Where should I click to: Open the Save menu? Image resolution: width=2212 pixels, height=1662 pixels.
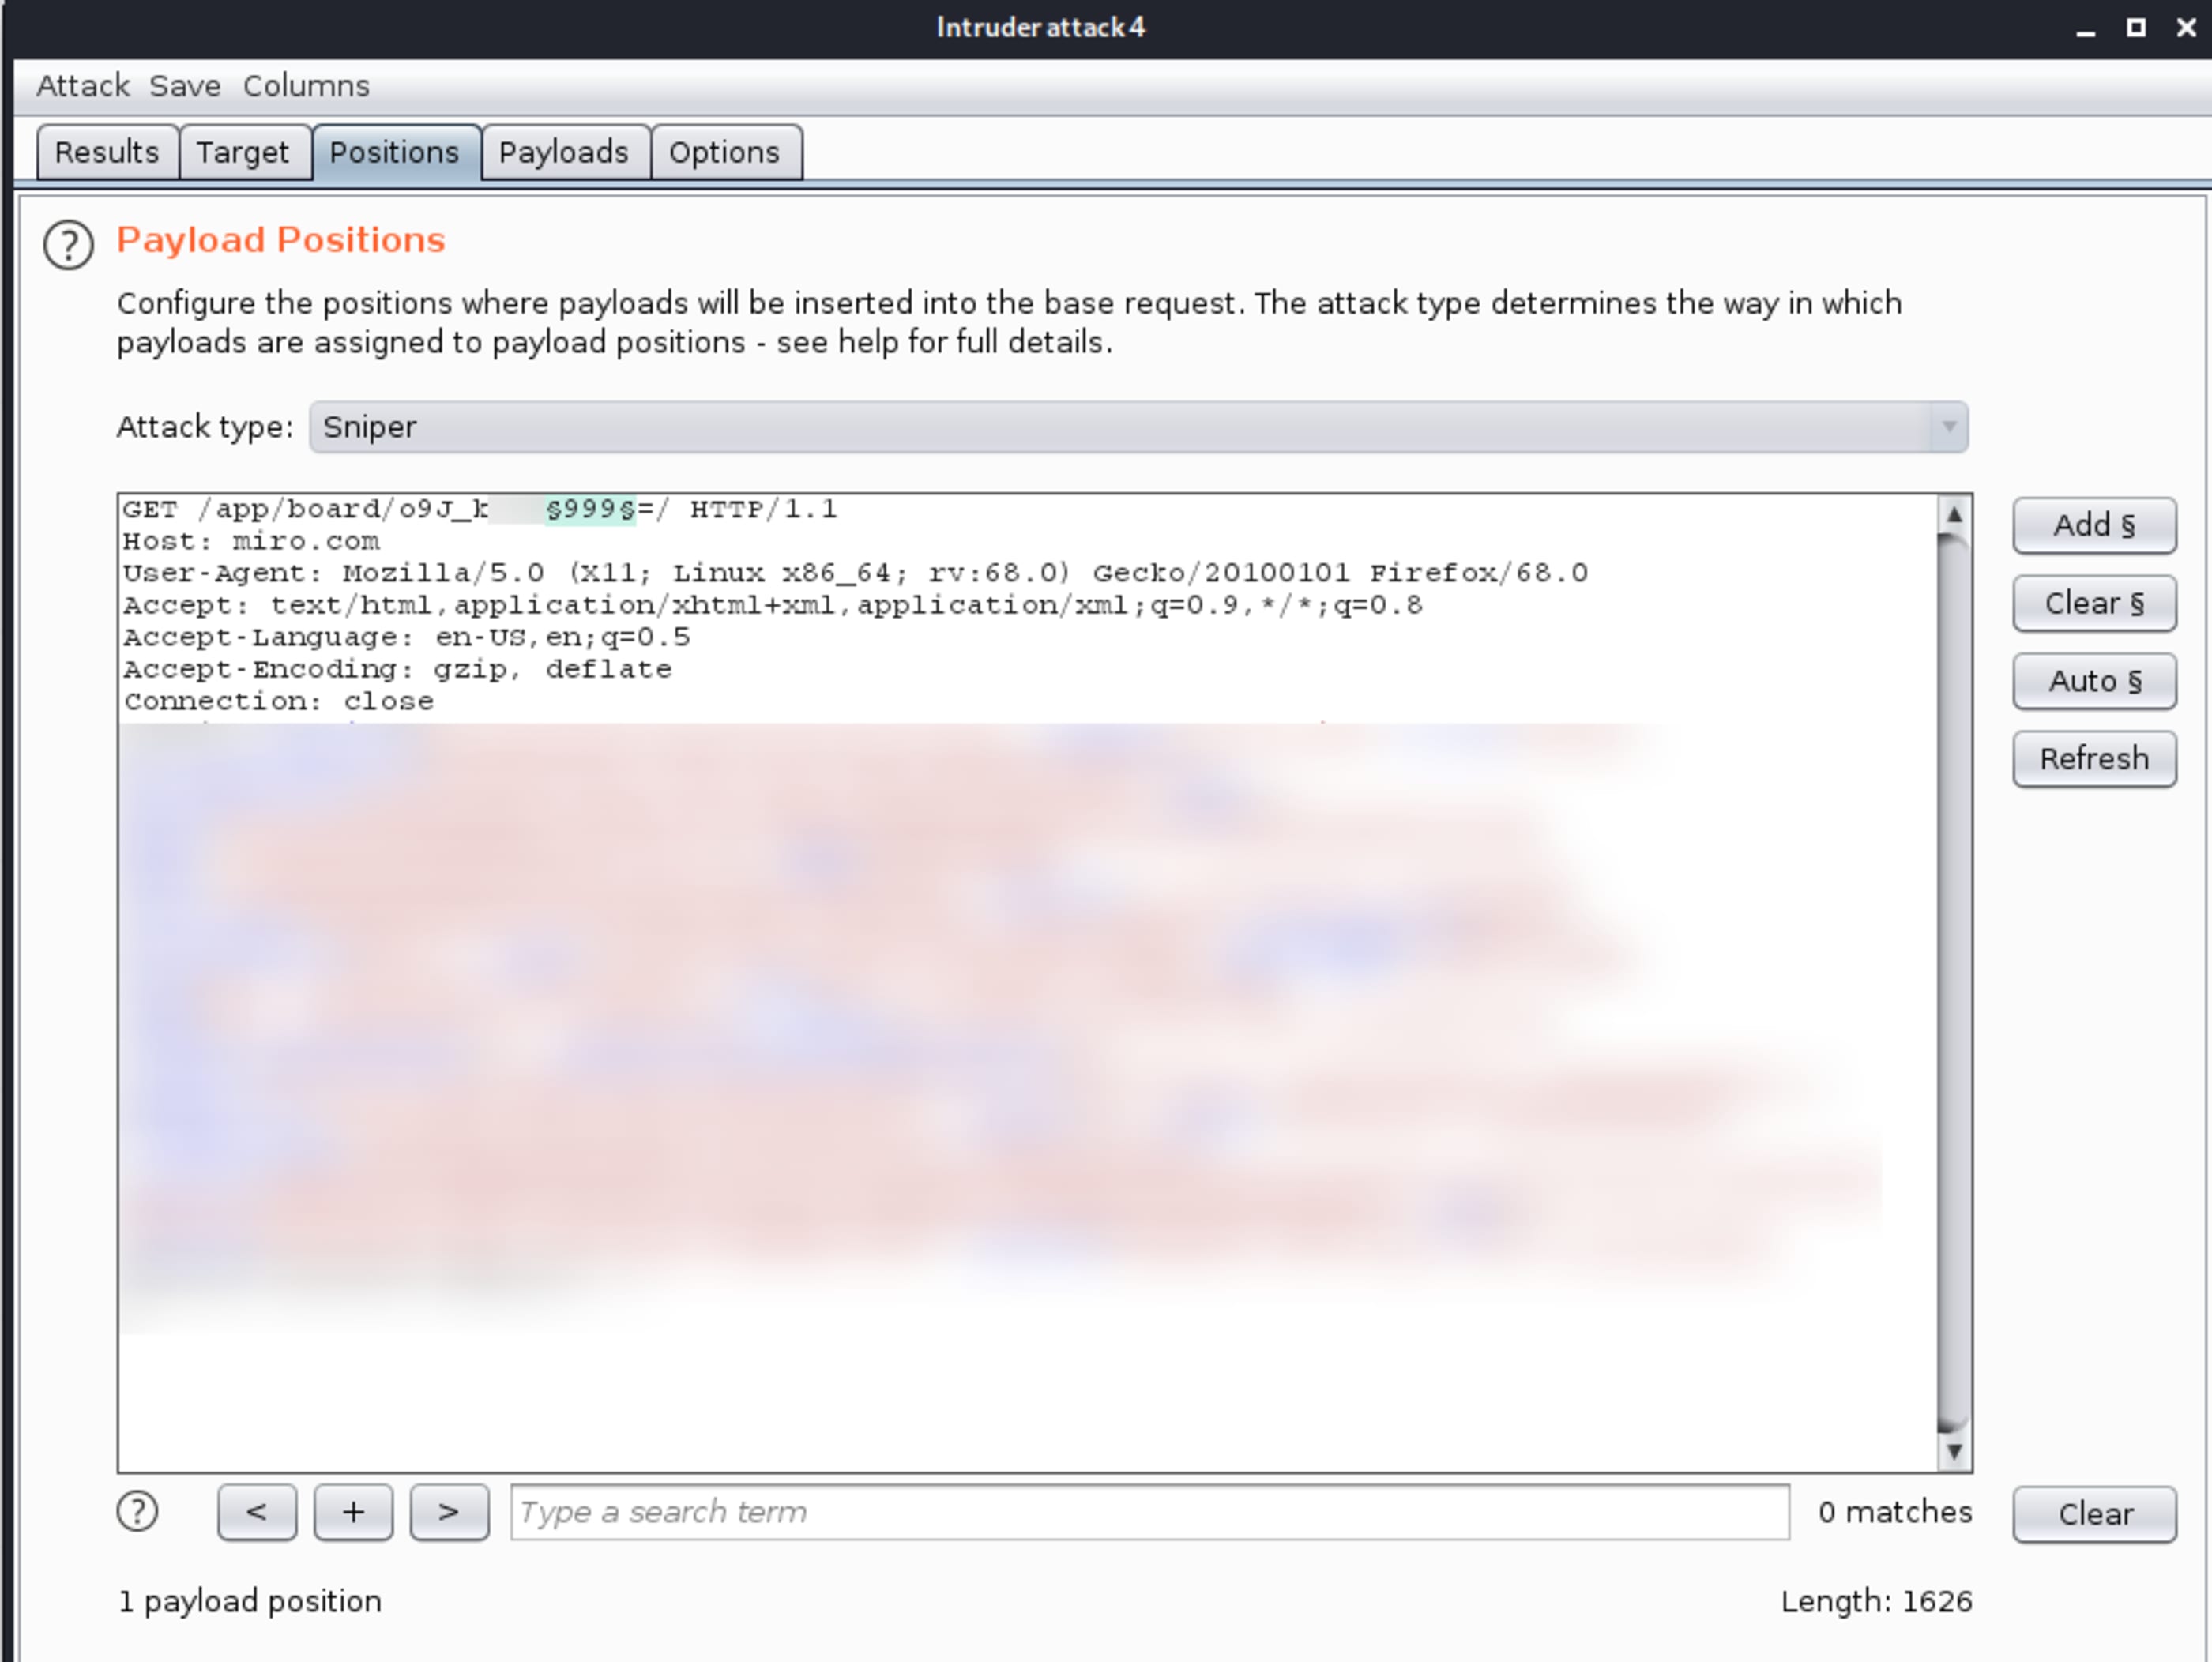pyautogui.click(x=185, y=86)
